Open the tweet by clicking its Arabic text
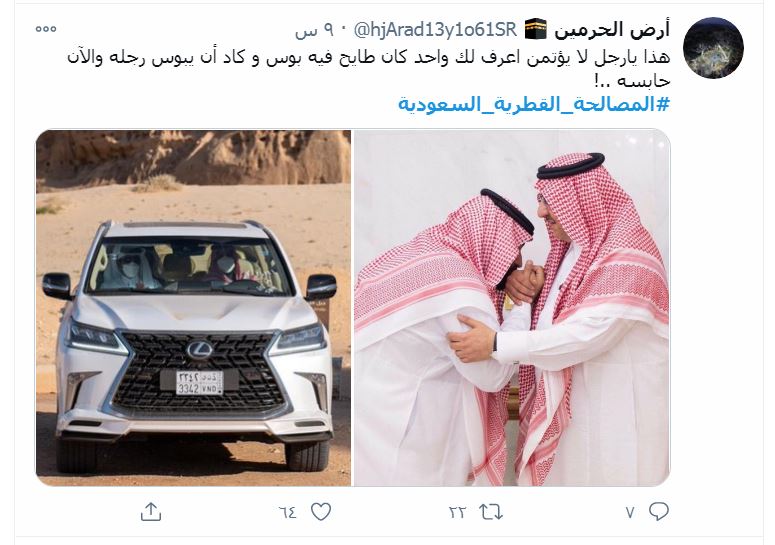The height and width of the screenshot is (545, 775). pyautogui.click(x=368, y=68)
